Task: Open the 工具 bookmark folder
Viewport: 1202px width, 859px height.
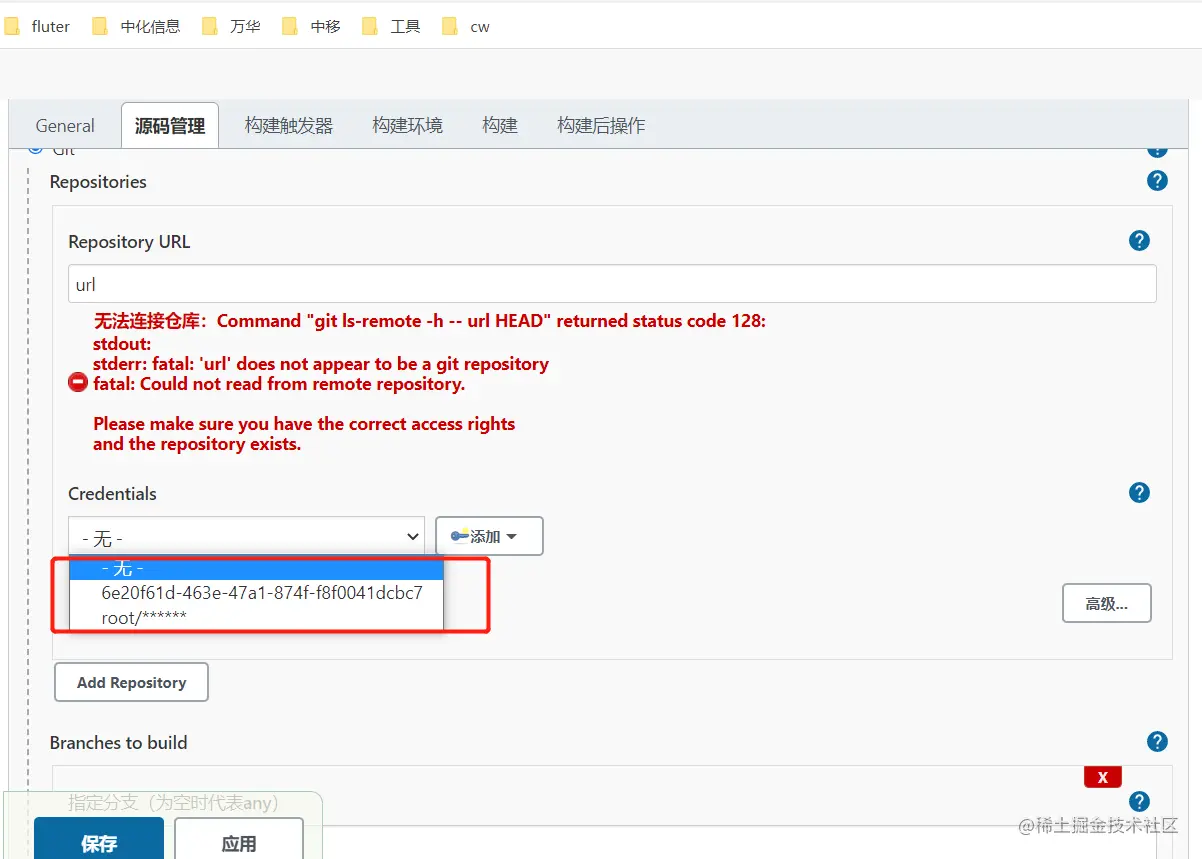Action: pos(392,27)
